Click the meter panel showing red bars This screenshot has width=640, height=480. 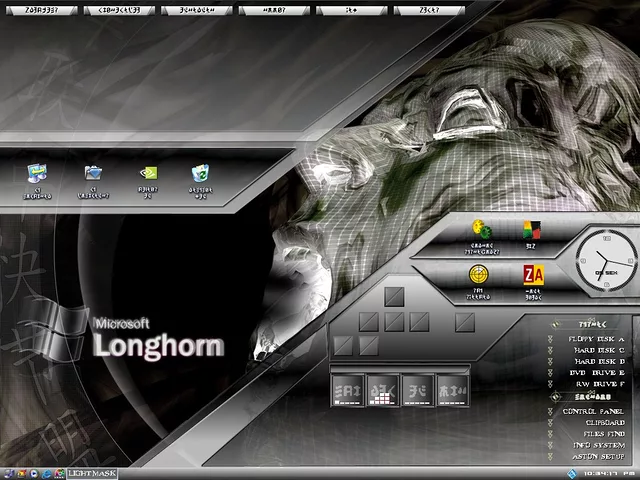point(383,391)
